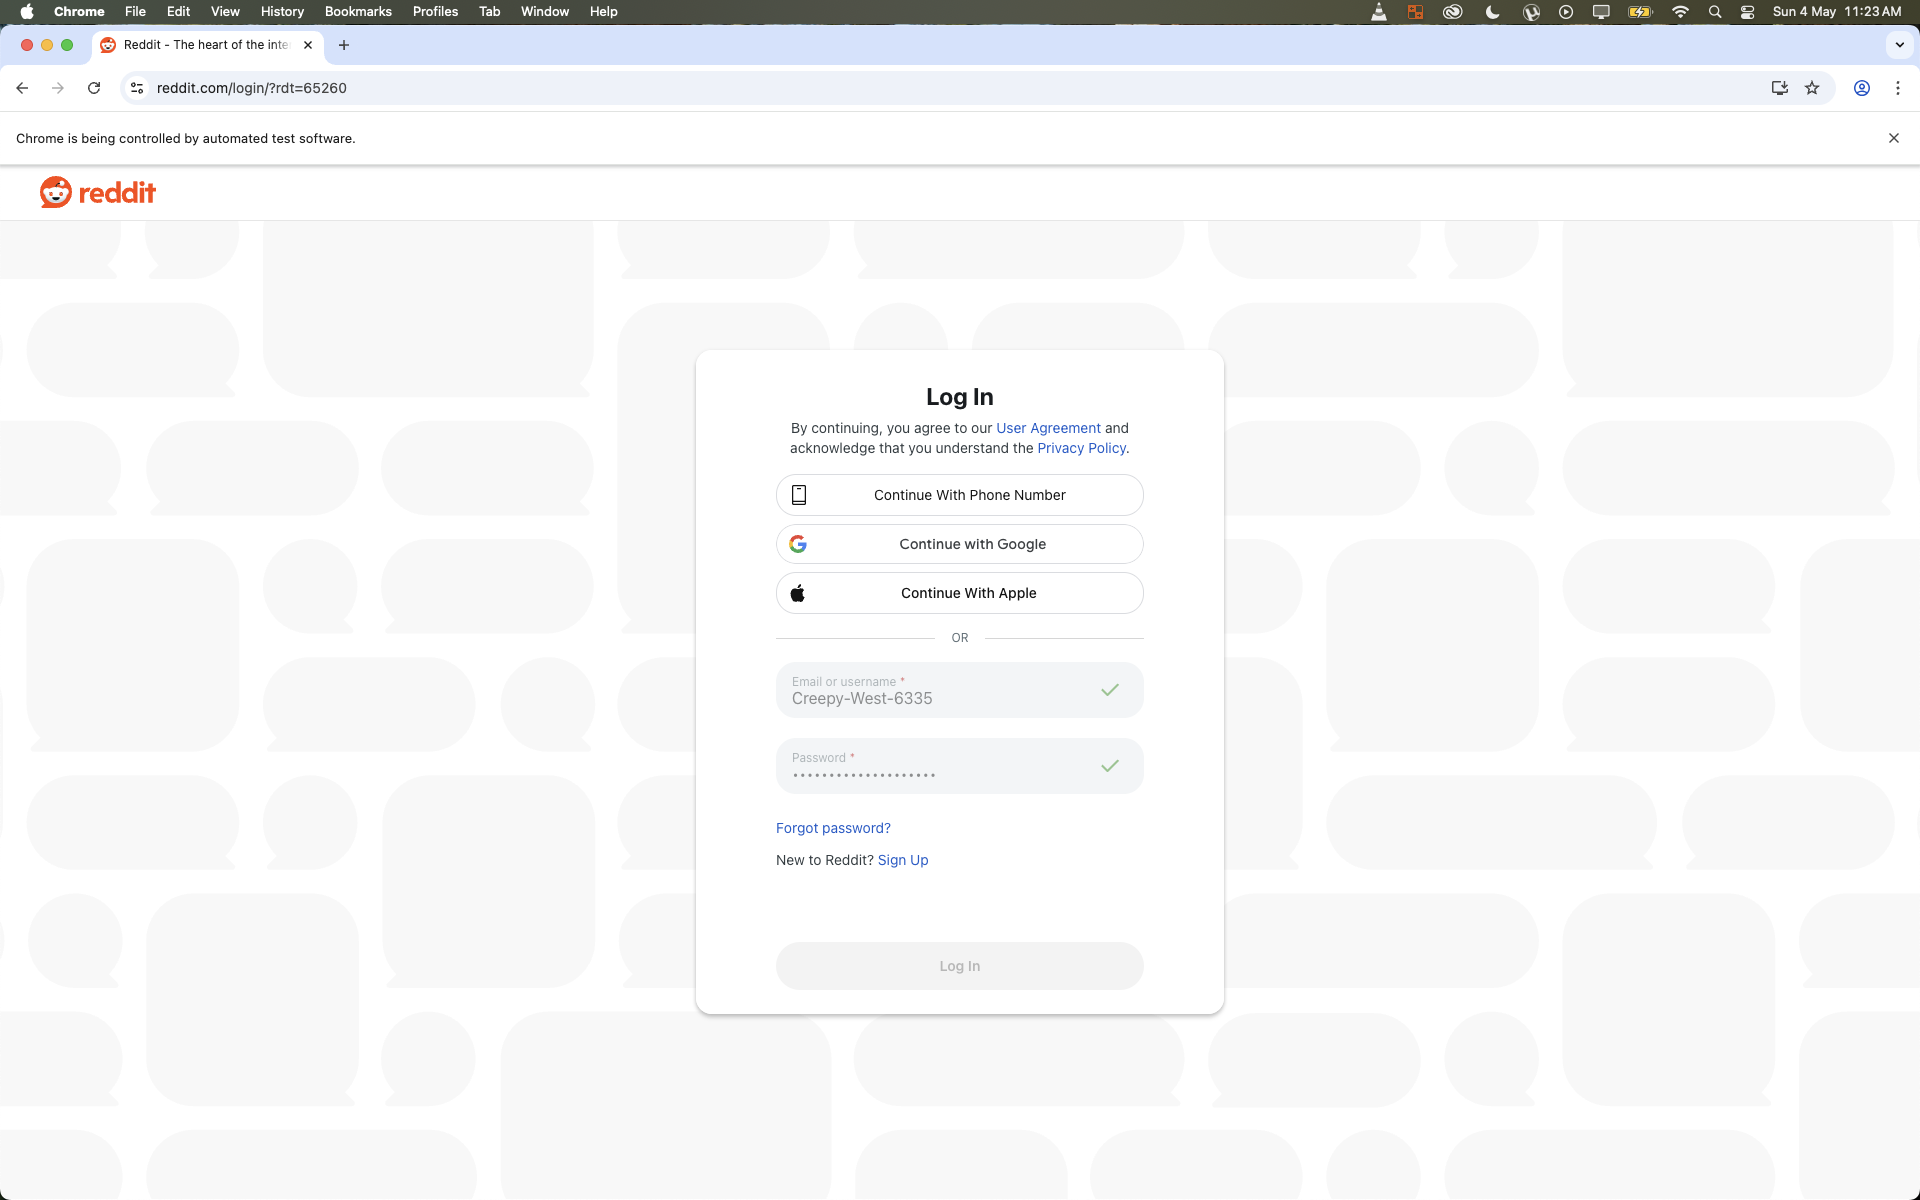Click Continue with Google
1920x1200 pixels.
[x=960, y=544]
